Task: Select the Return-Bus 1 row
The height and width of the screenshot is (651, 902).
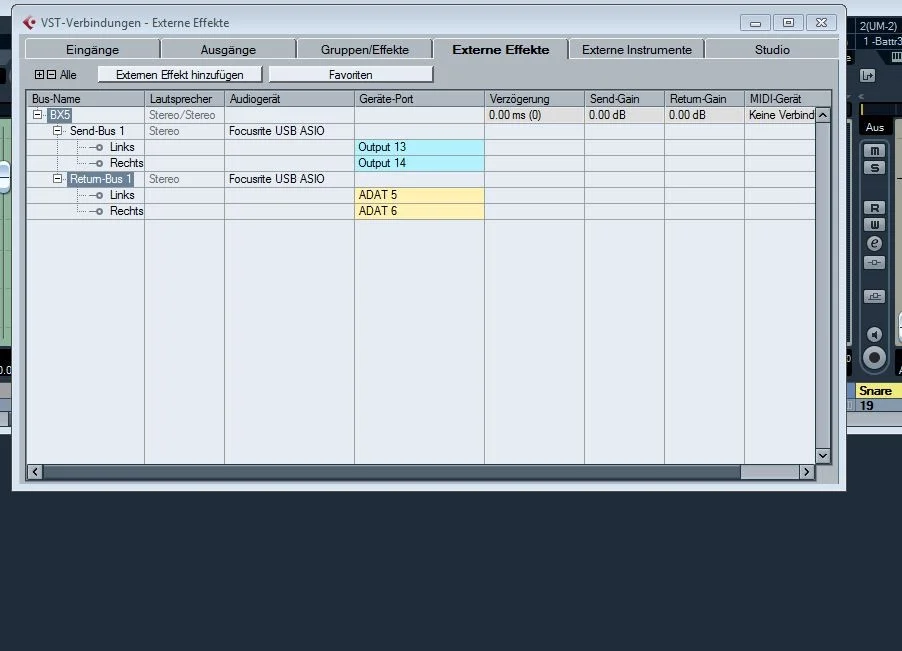Action: [101, 179]
